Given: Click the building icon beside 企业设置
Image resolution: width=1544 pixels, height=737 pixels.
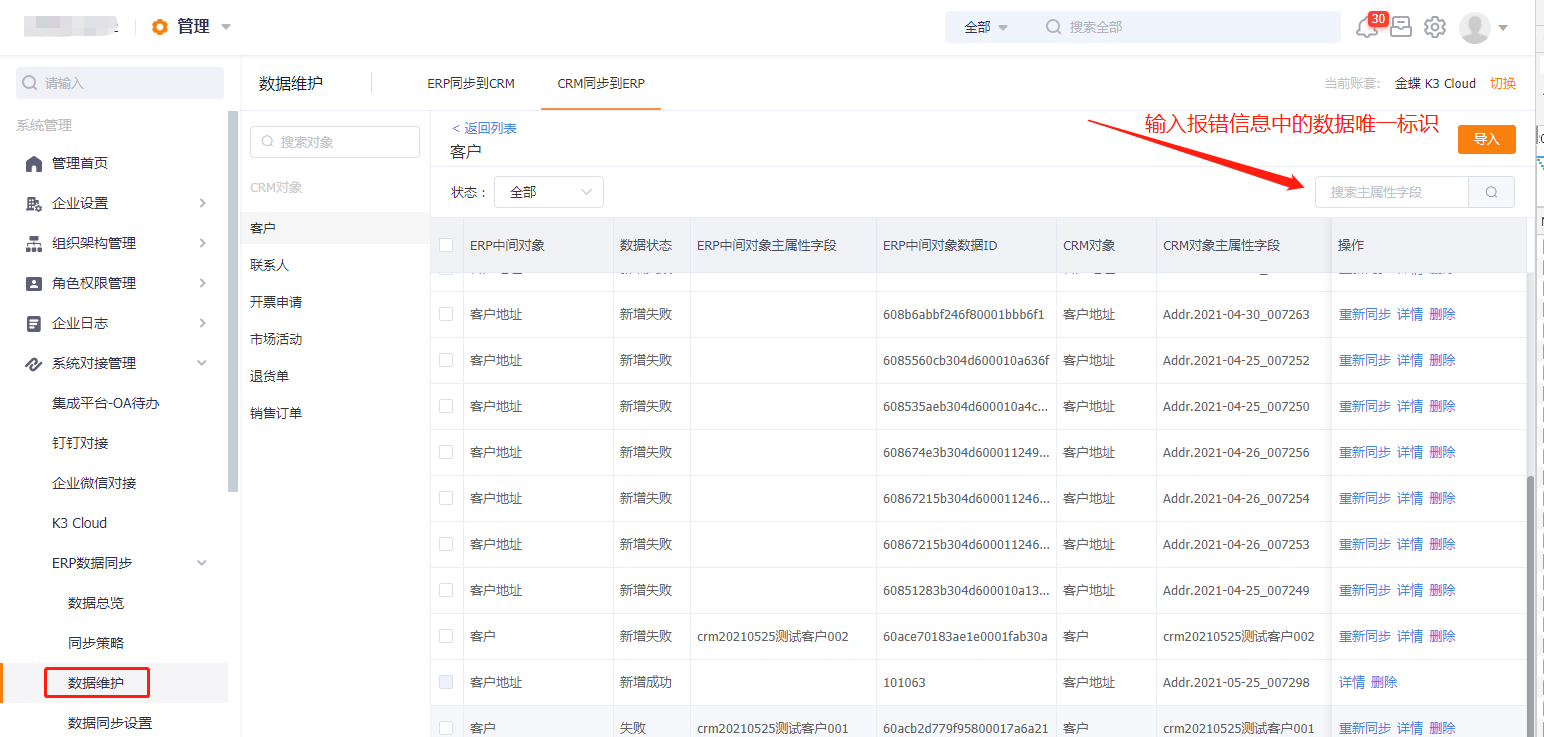Looking at the screenshot, I should pyautogui.click(x=34, y=203).
